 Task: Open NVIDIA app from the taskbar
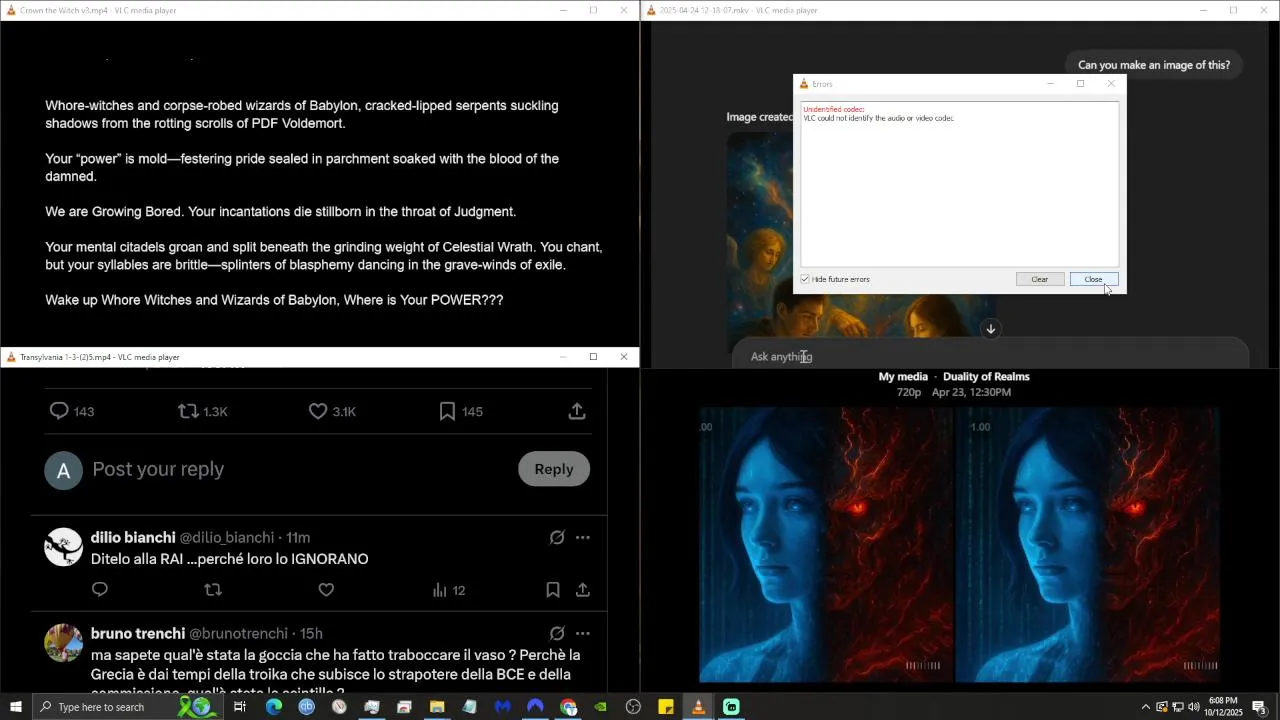[600, 707]
